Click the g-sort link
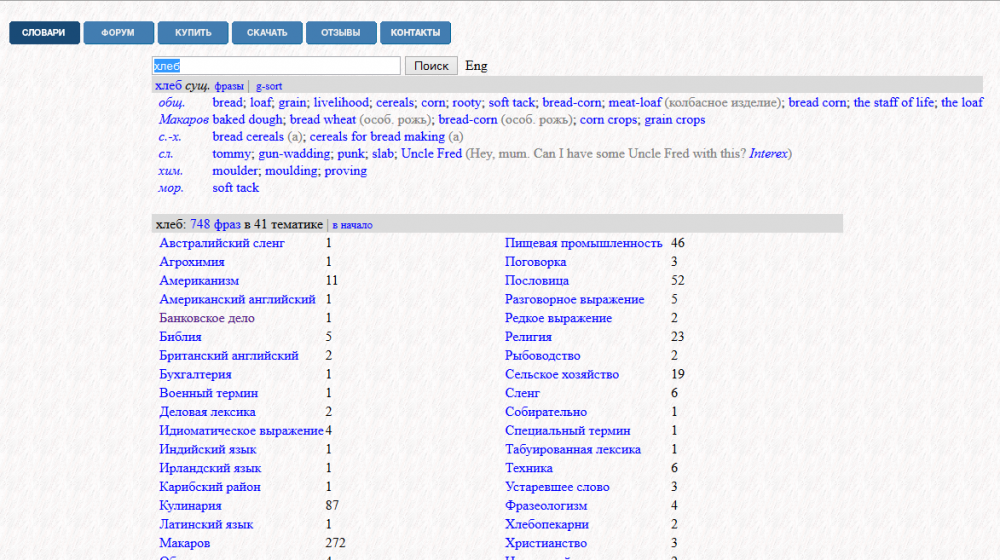The image size is (1000, 560). [269, 87]
